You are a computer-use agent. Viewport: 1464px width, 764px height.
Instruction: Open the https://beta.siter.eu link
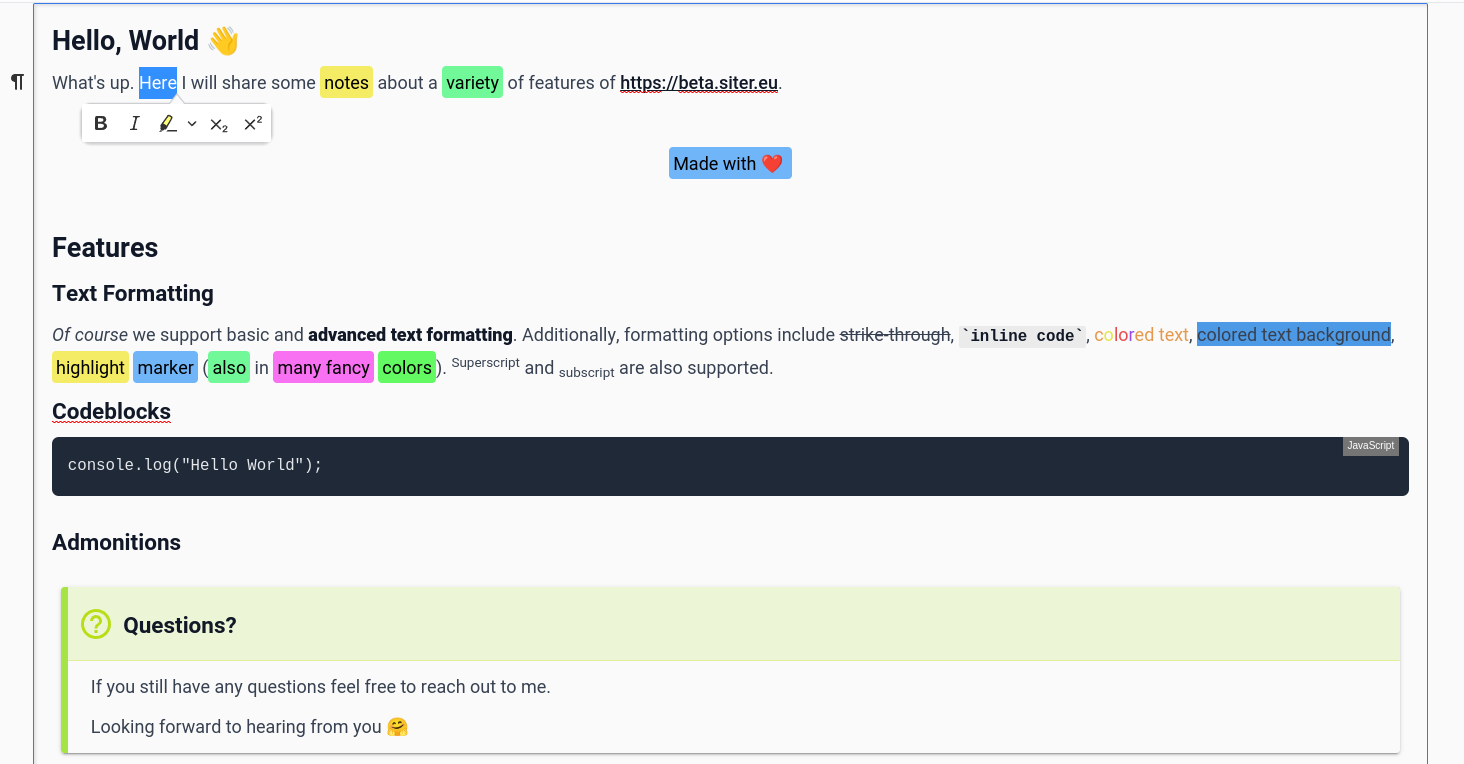699,83
